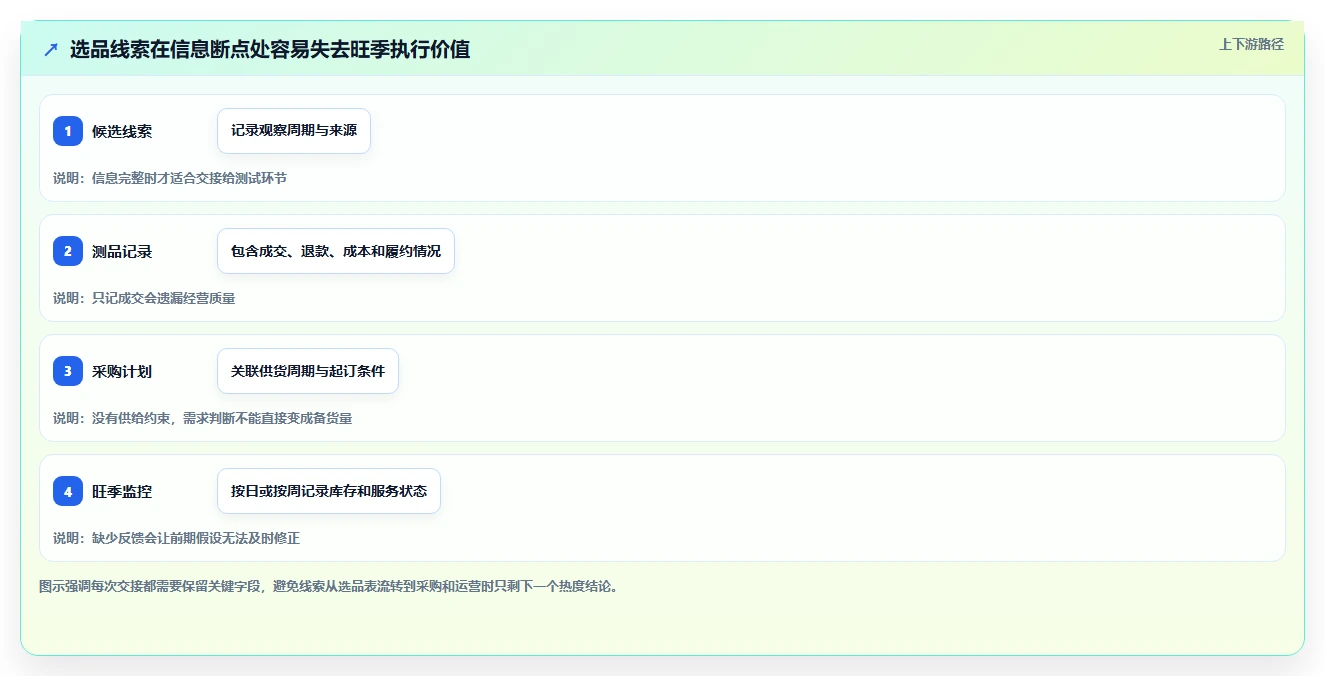Click the 候选线索 step label
The height and width of the screenshot is (676, 1325).
coord(122,131)
